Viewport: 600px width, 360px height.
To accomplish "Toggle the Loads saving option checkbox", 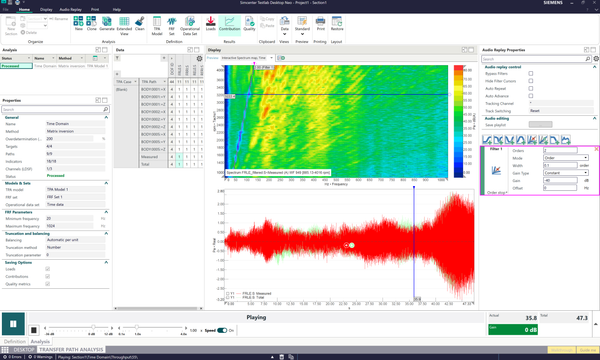I will tap(47, 269).
